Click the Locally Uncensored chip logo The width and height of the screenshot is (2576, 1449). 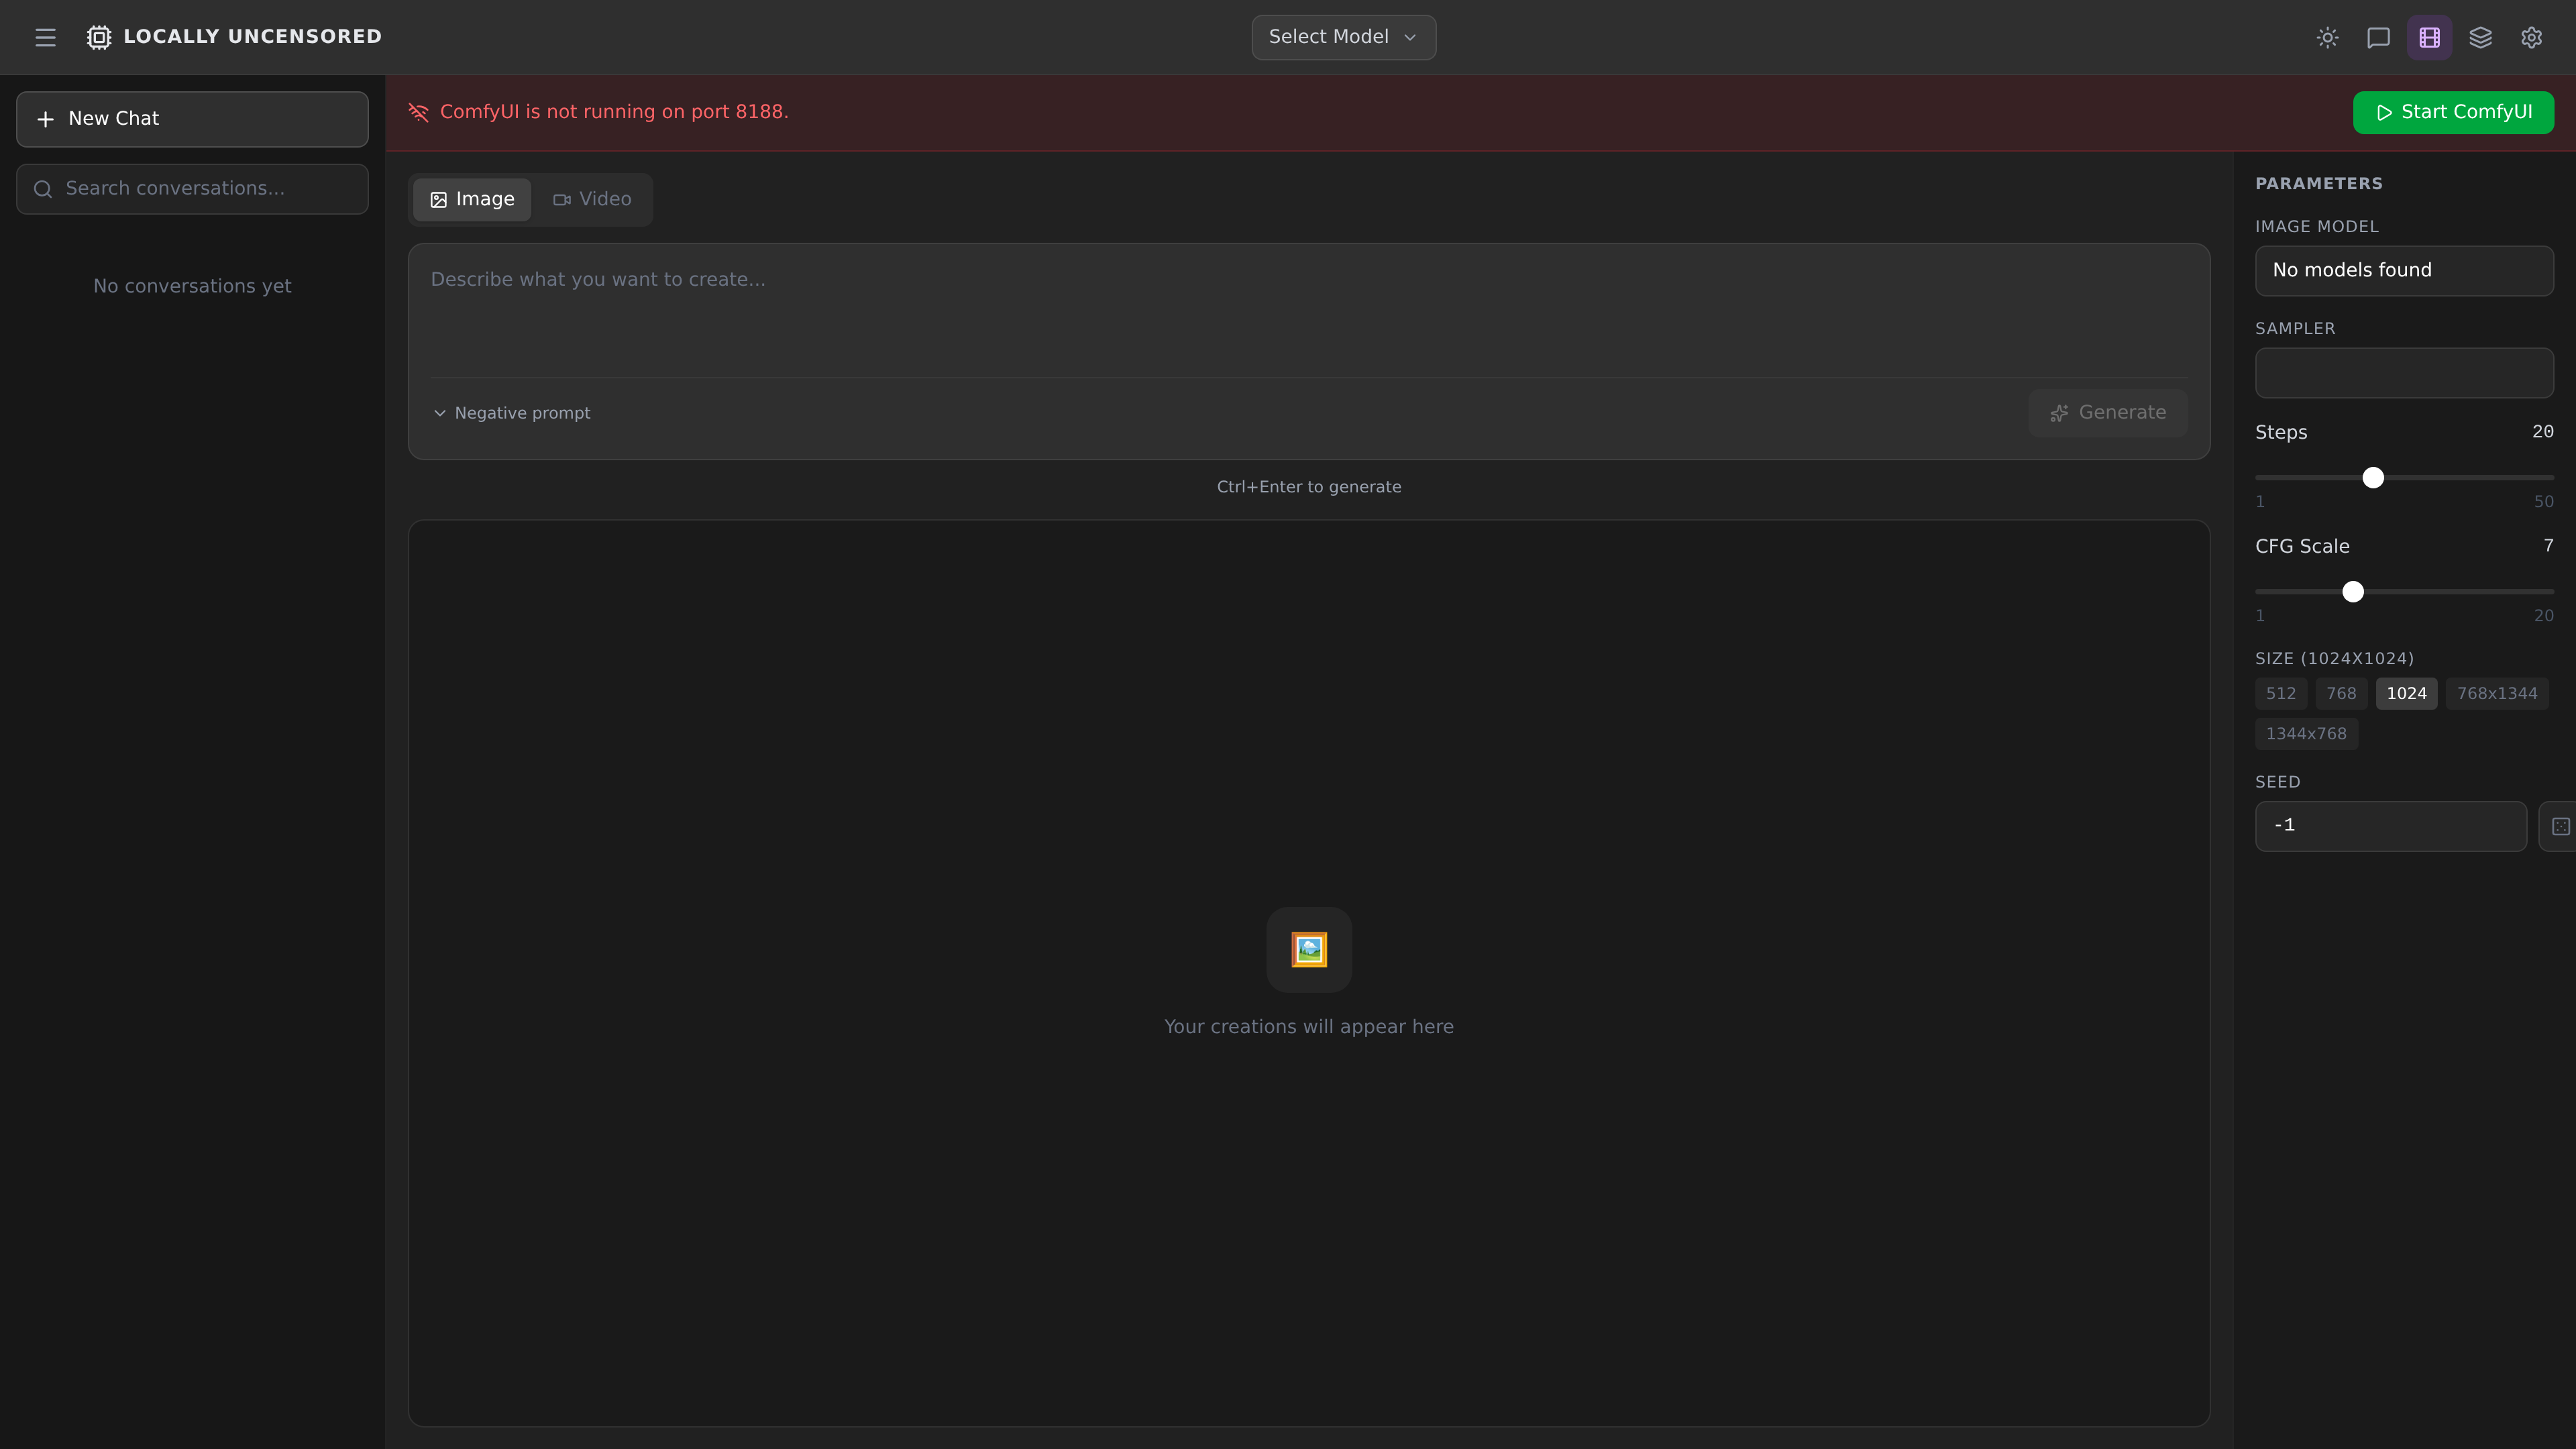98,38
